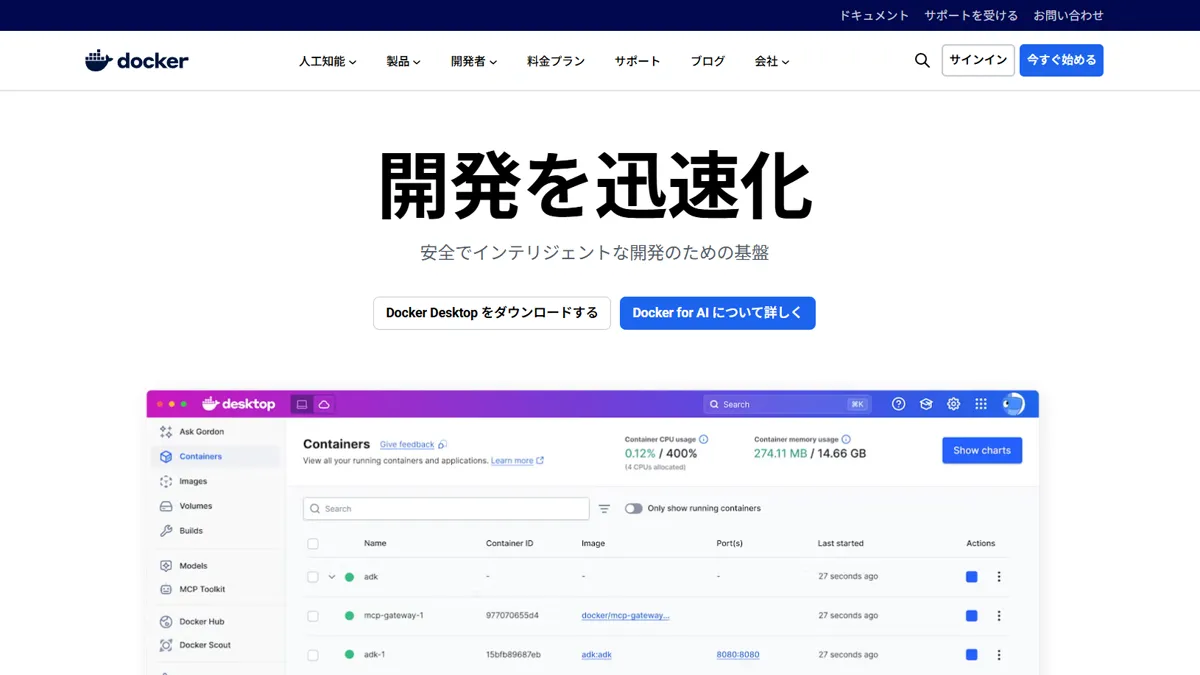1200x675 pixels.
Task: Check the select-all containers checkbox
Action: click(313, 543)
